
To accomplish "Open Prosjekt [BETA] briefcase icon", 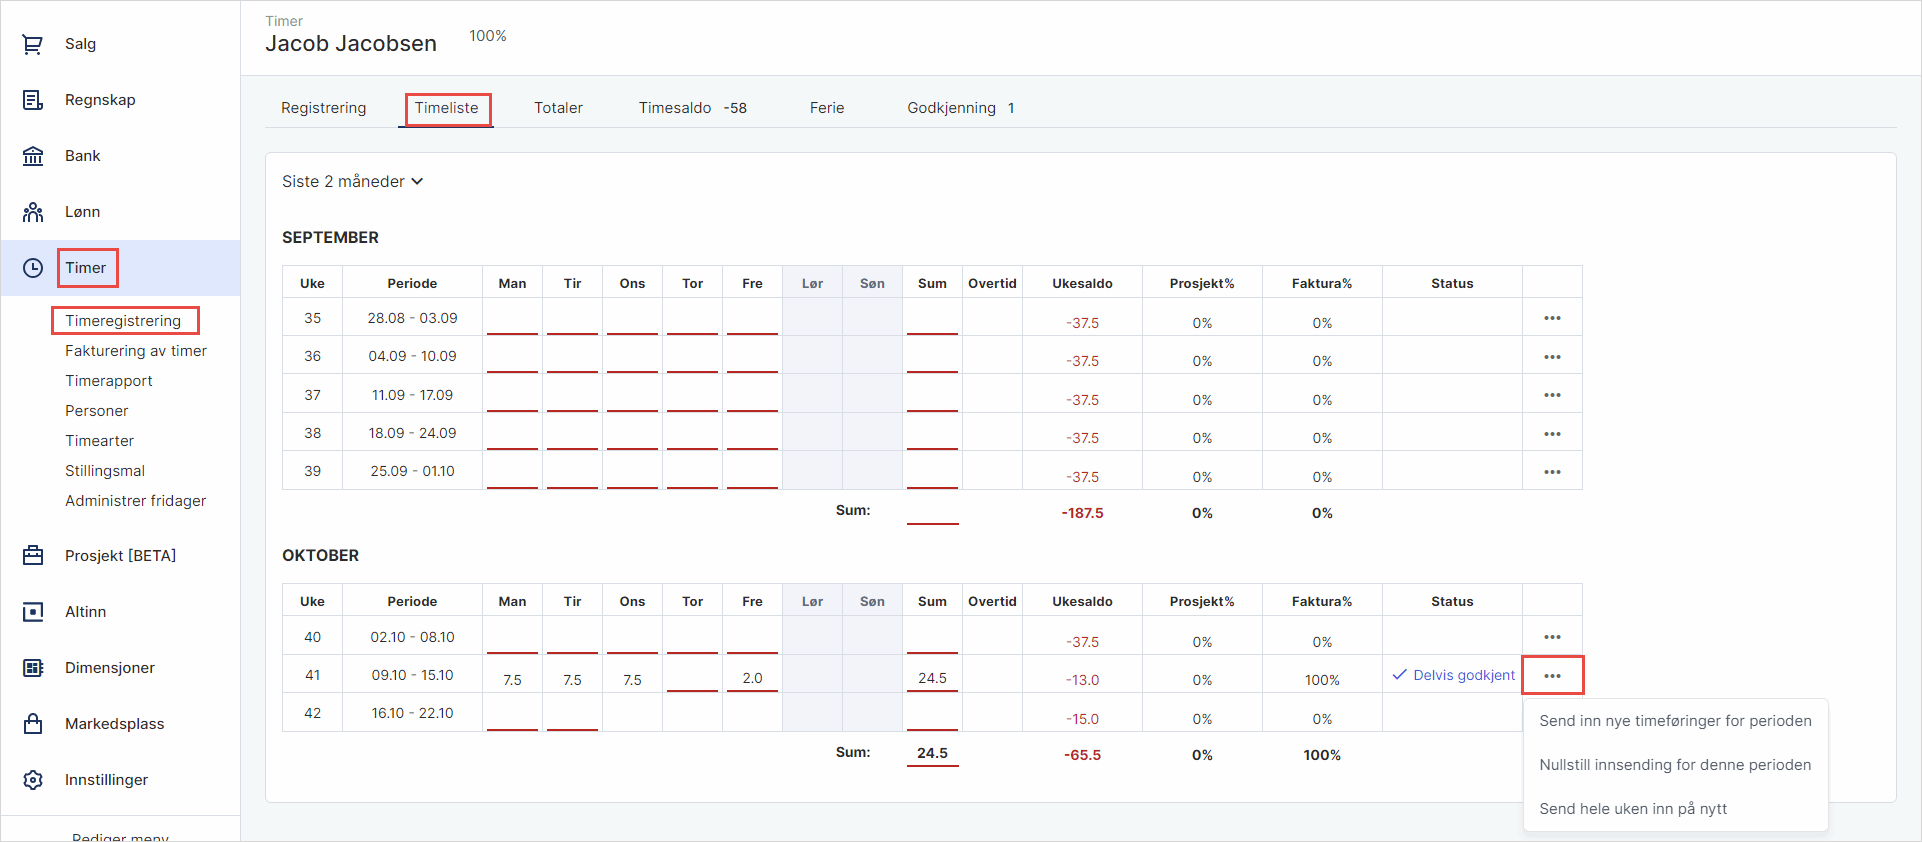I will click(33, 556).
